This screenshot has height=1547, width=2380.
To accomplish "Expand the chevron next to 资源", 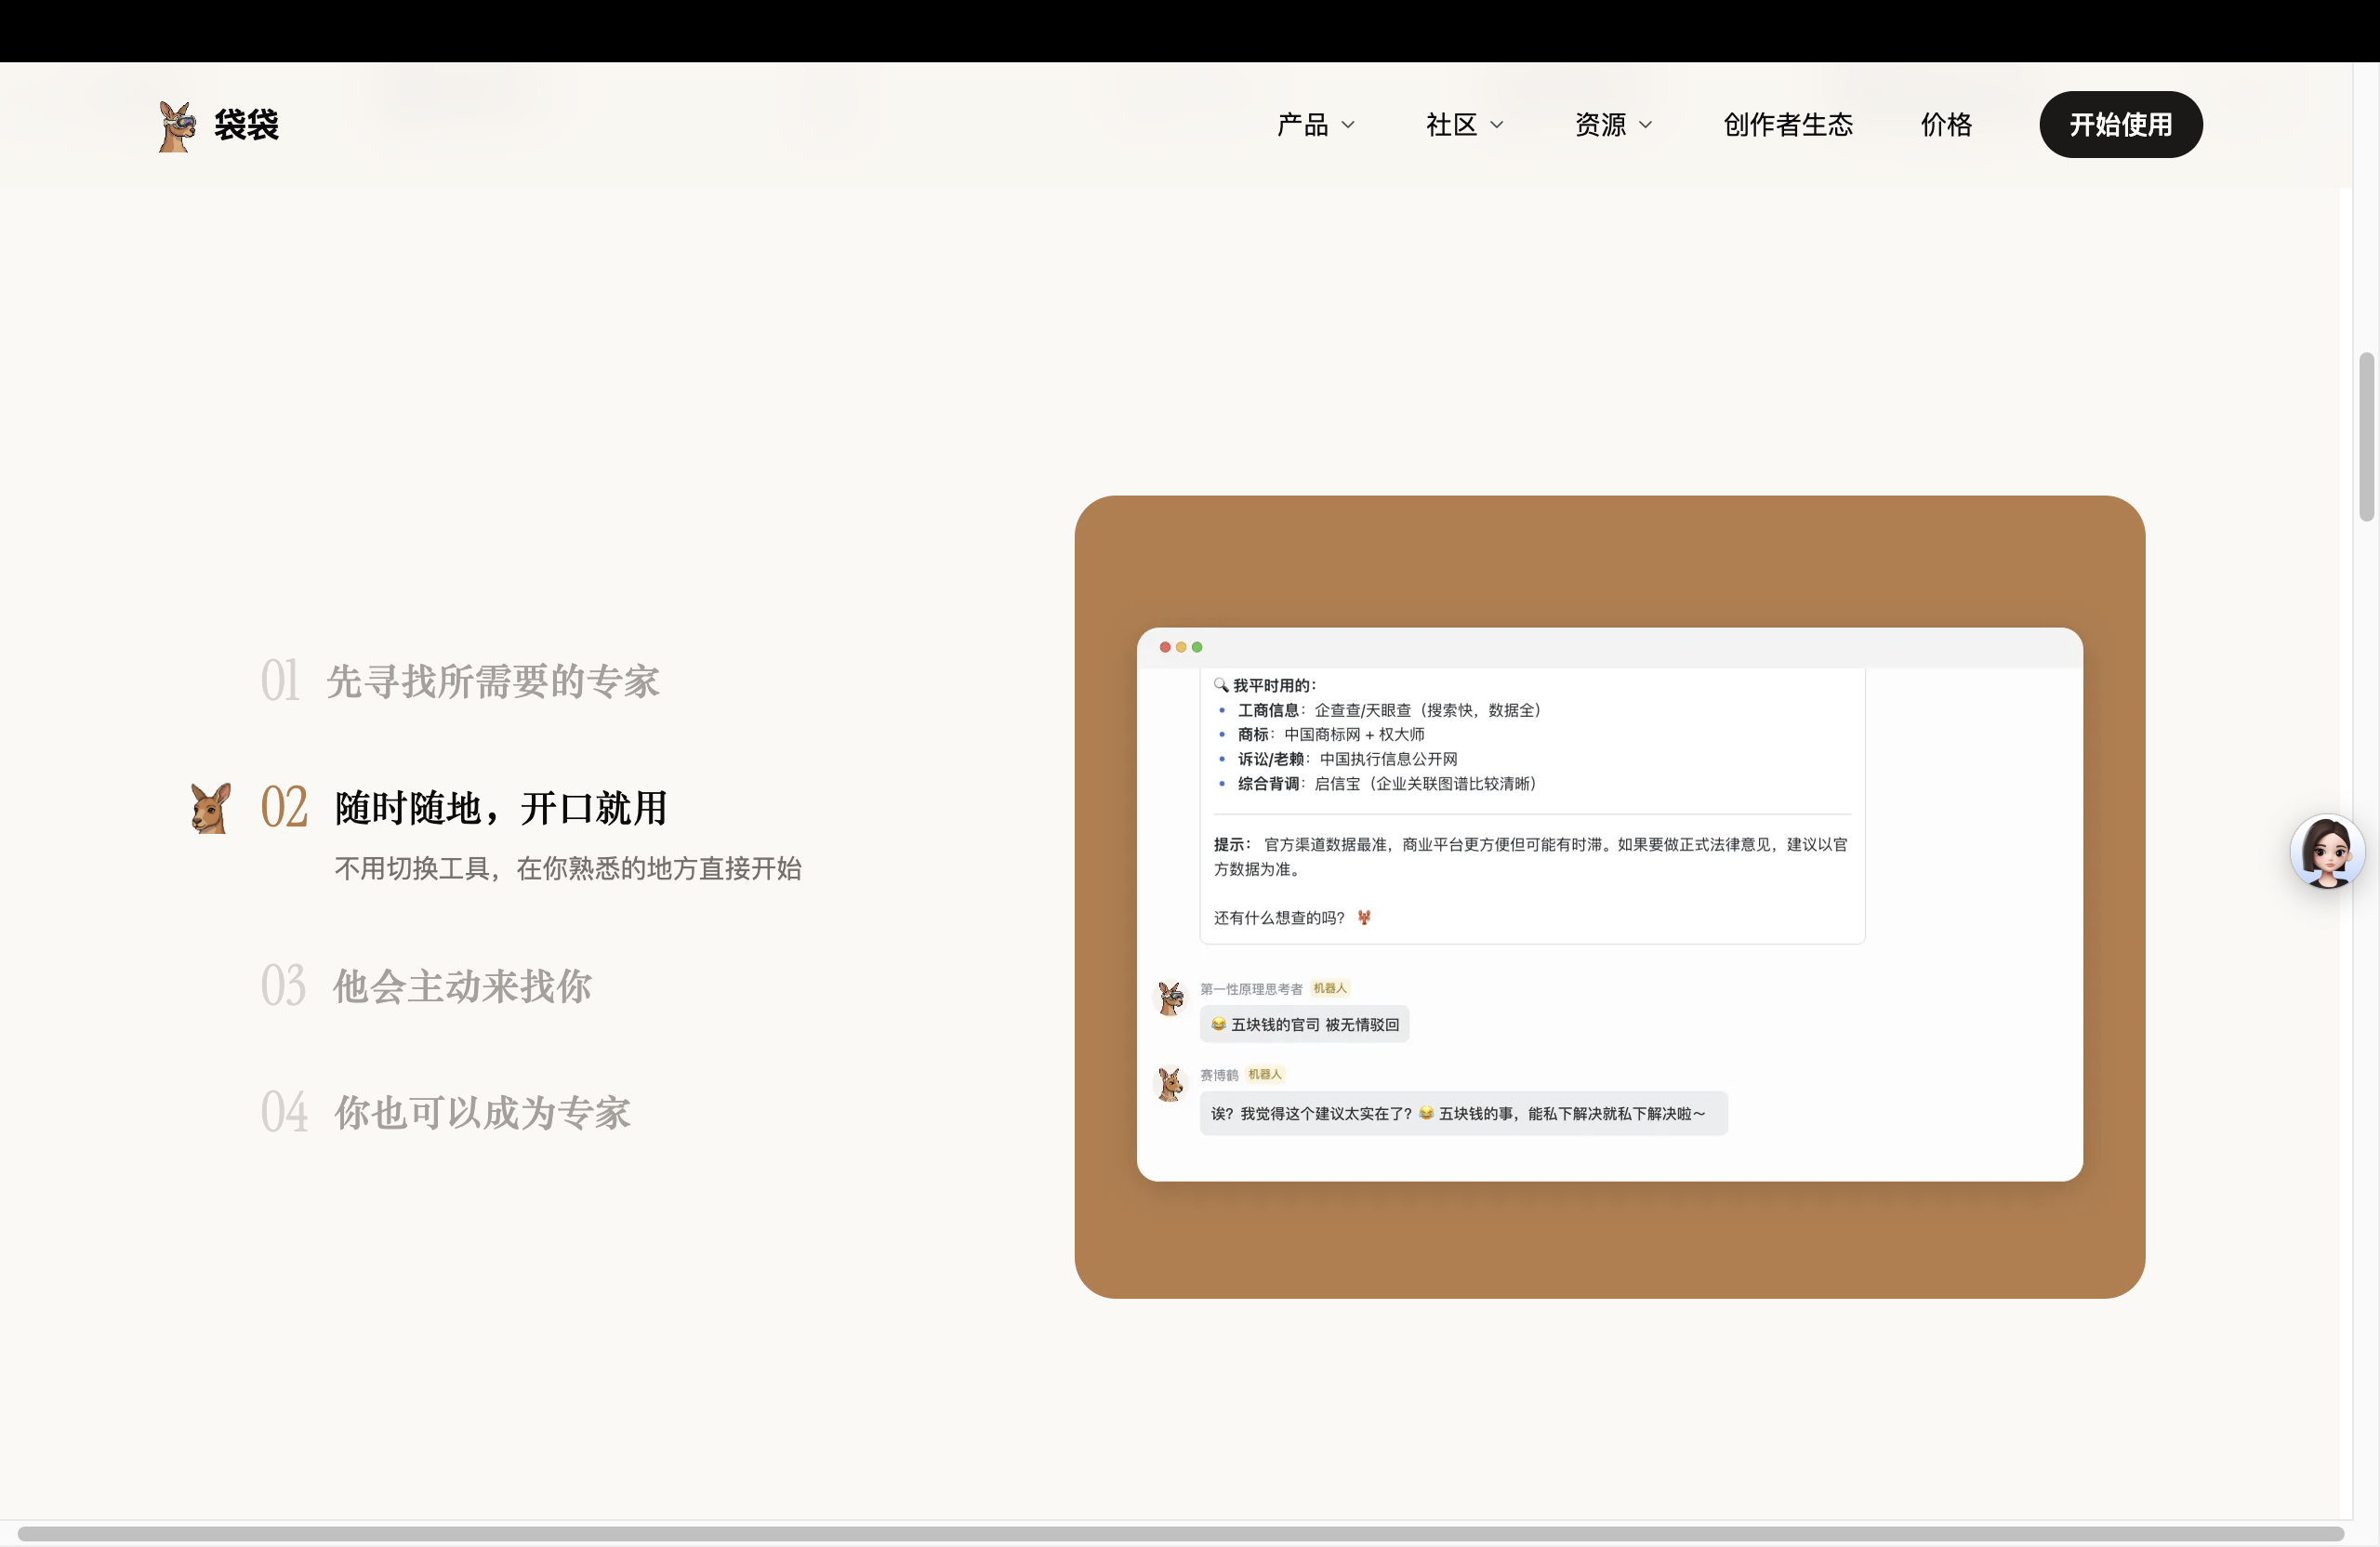I will [1645, 125].
